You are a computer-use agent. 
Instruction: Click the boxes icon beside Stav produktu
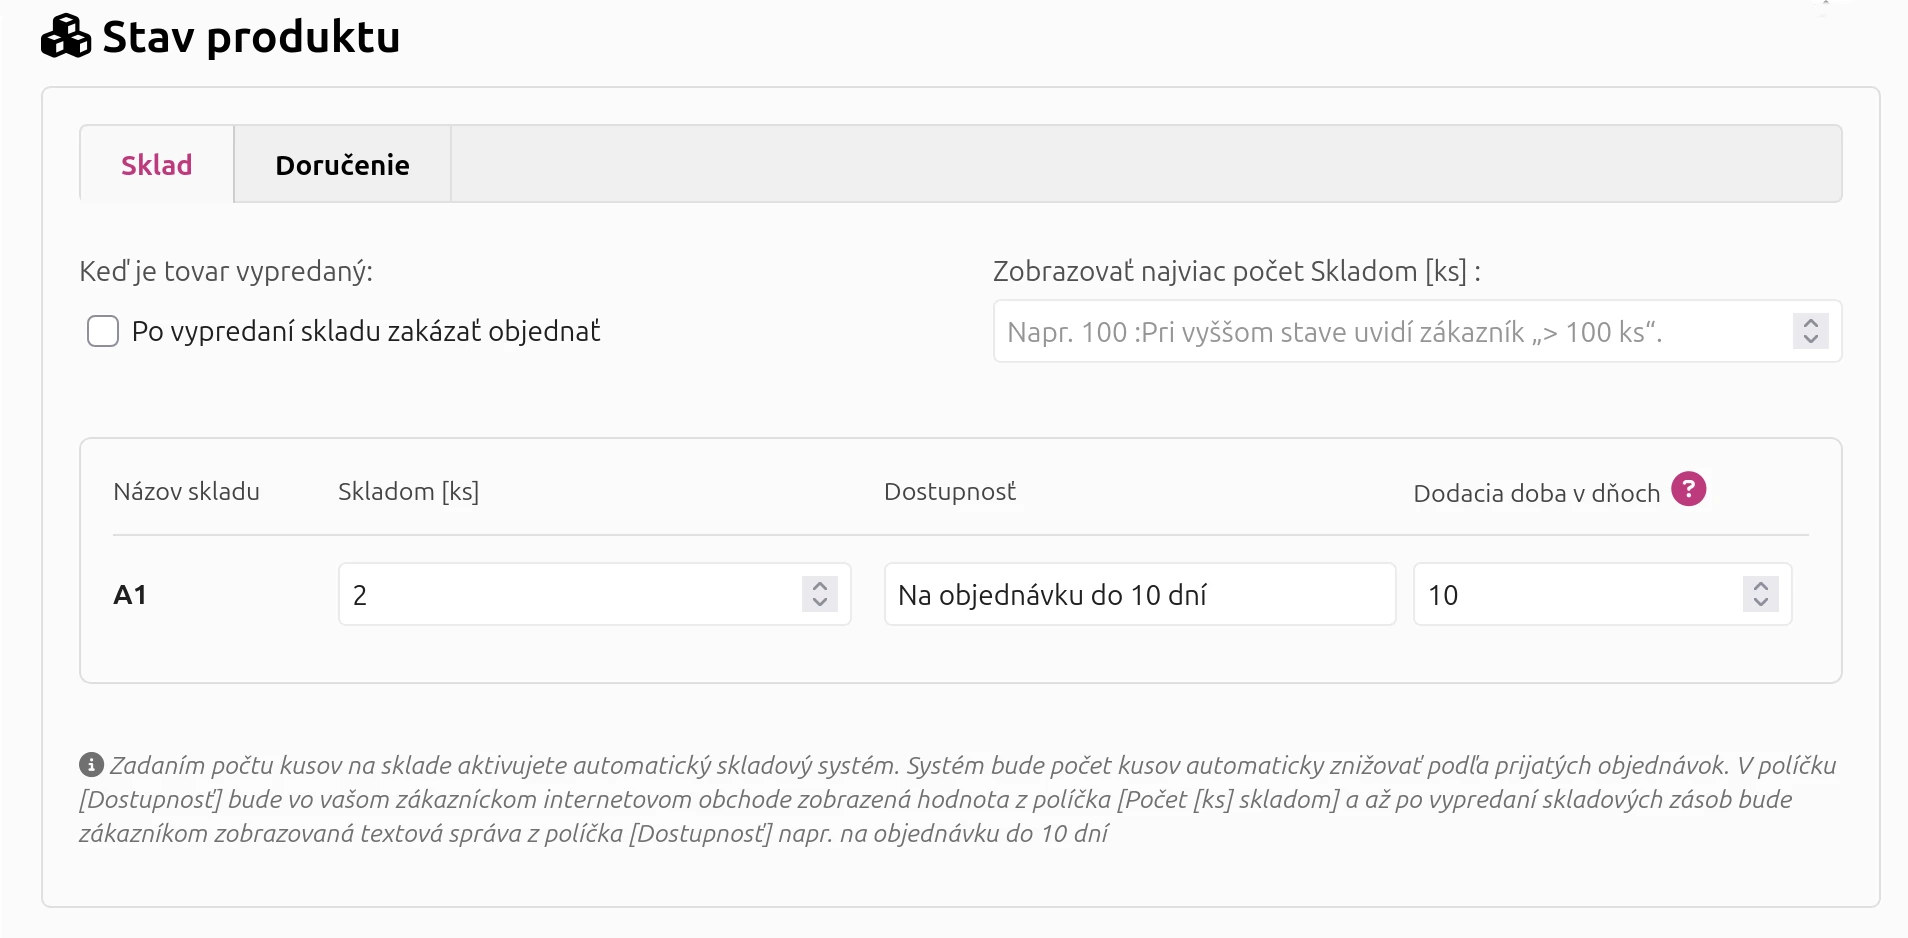(66, 37)
